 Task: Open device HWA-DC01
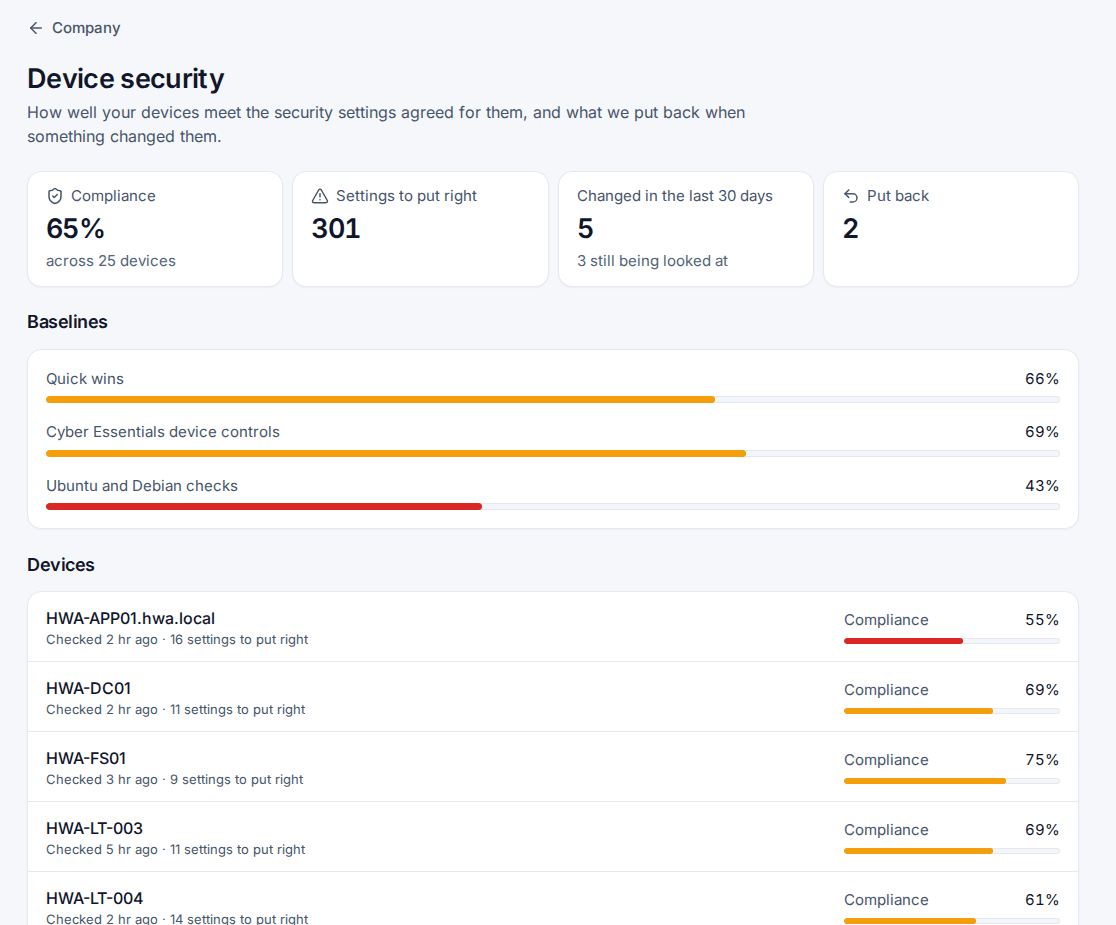553,697
